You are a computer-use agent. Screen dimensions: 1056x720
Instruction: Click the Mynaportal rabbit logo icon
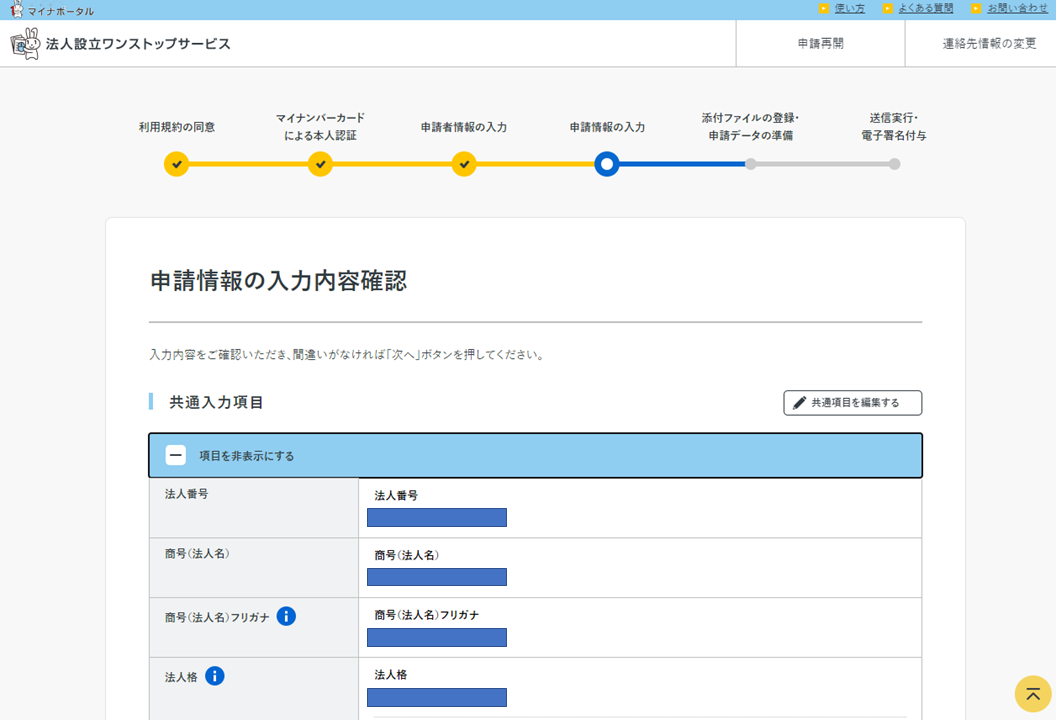coord(16,10)
